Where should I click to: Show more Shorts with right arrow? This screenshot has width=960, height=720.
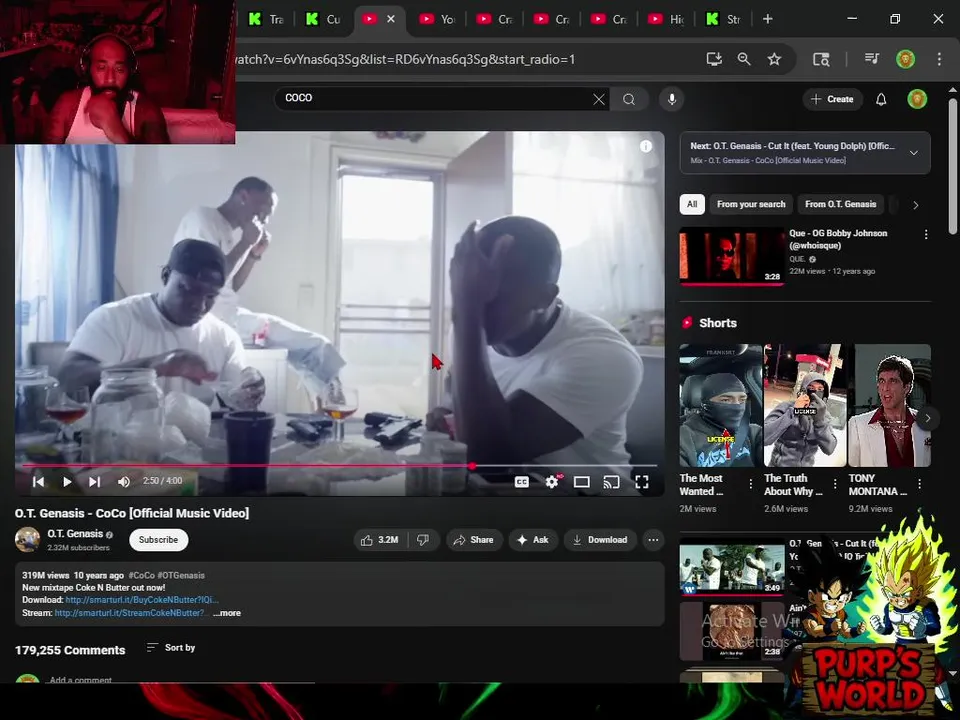928,419
